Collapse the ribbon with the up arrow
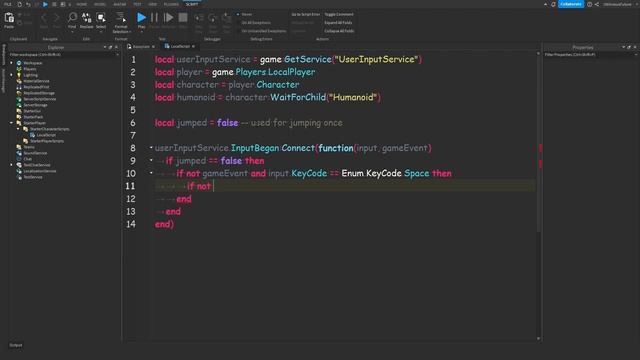This screenshot has height=360, width=640. [x=545, y=4]
